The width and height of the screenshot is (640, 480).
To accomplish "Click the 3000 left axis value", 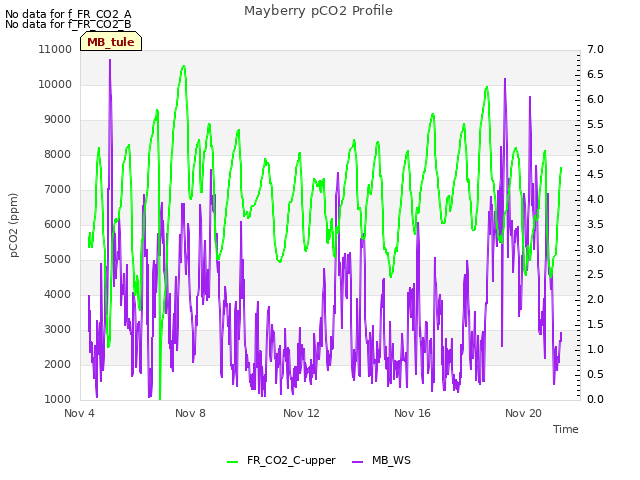I will [x=58, y=329].
